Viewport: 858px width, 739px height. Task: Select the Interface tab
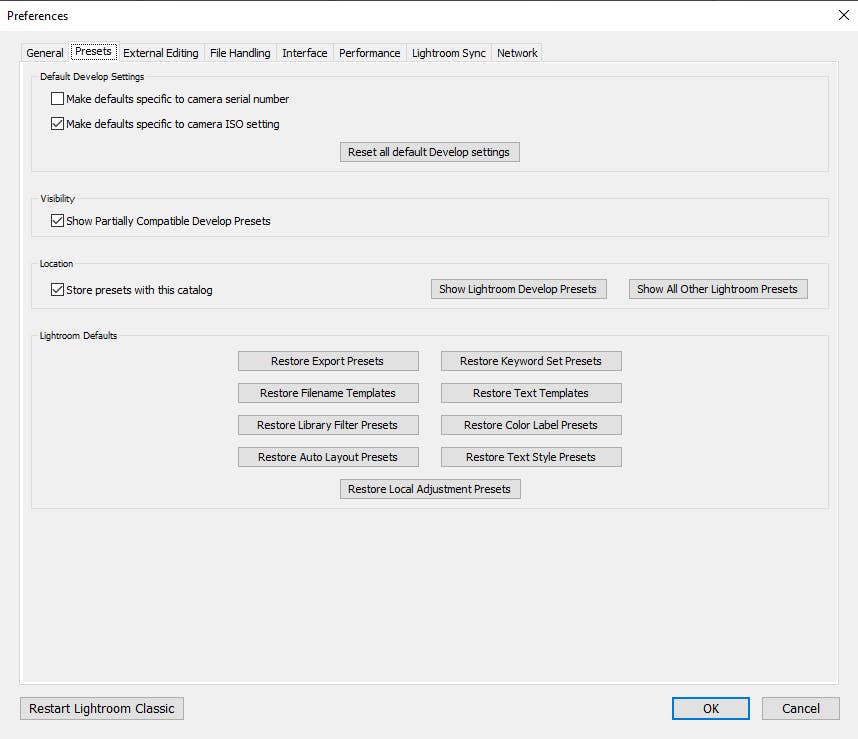point(304,53)
